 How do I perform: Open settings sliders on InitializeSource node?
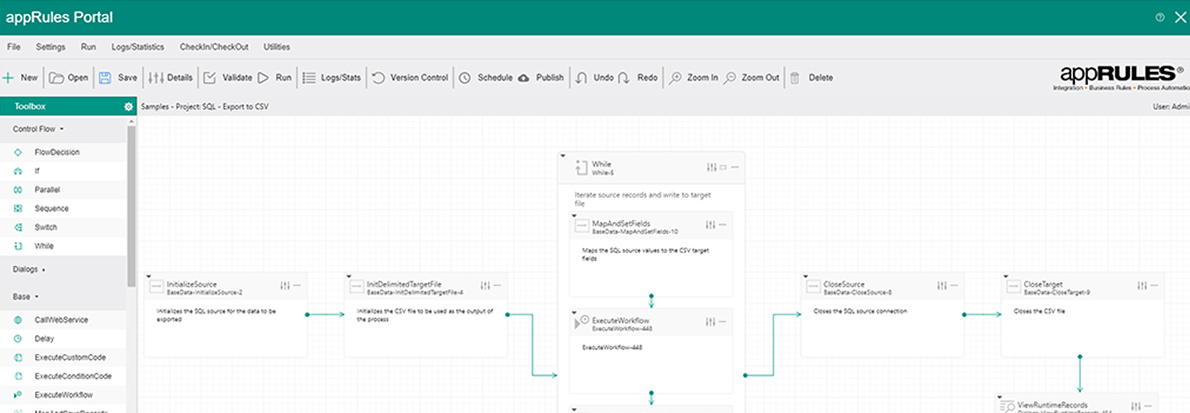(x=285, y=285)
